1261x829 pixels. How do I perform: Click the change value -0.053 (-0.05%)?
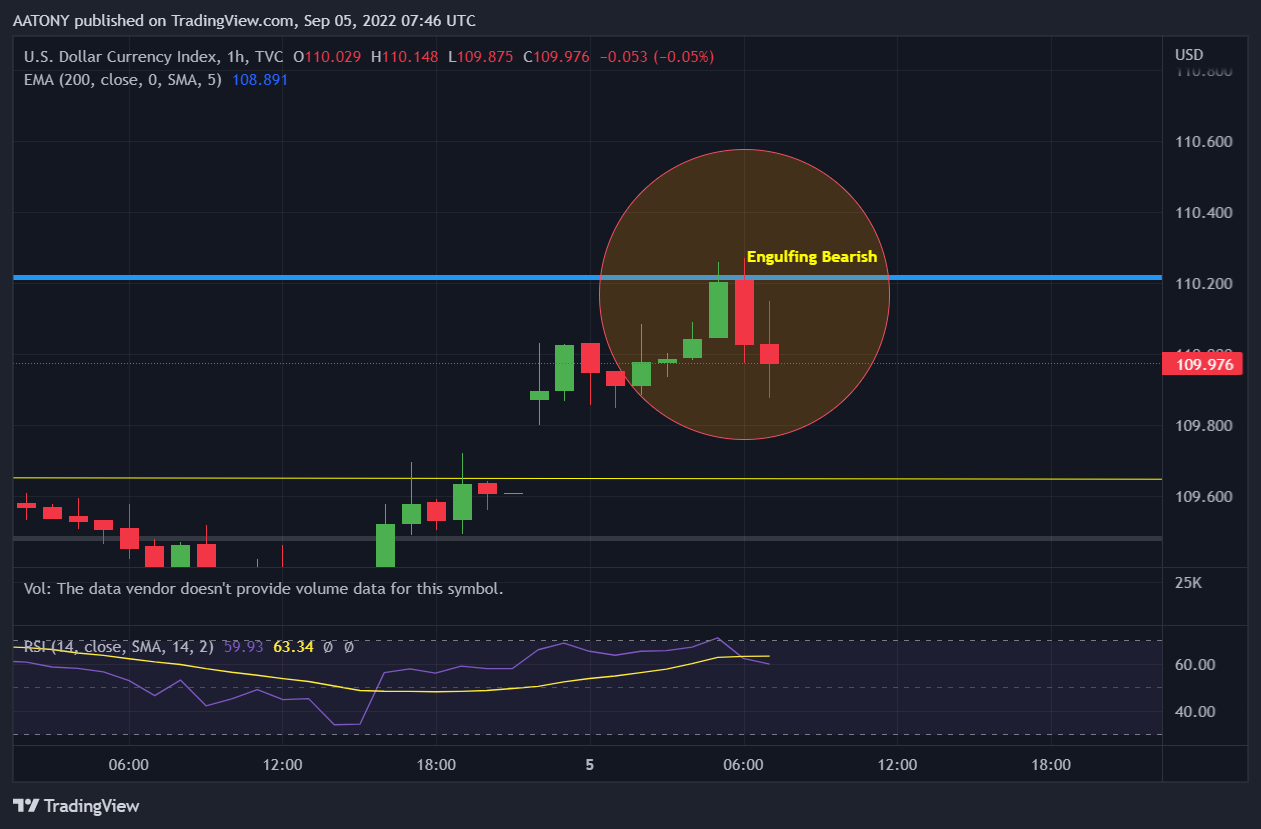(x=657, y=57)
